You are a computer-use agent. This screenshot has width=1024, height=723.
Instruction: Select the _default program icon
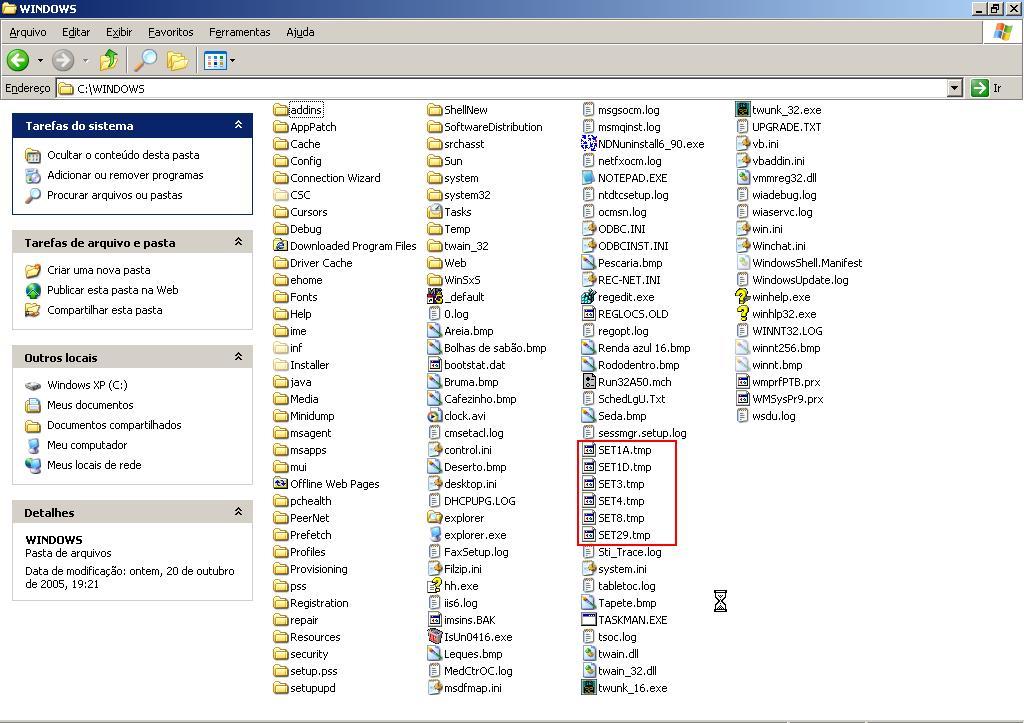434,297
